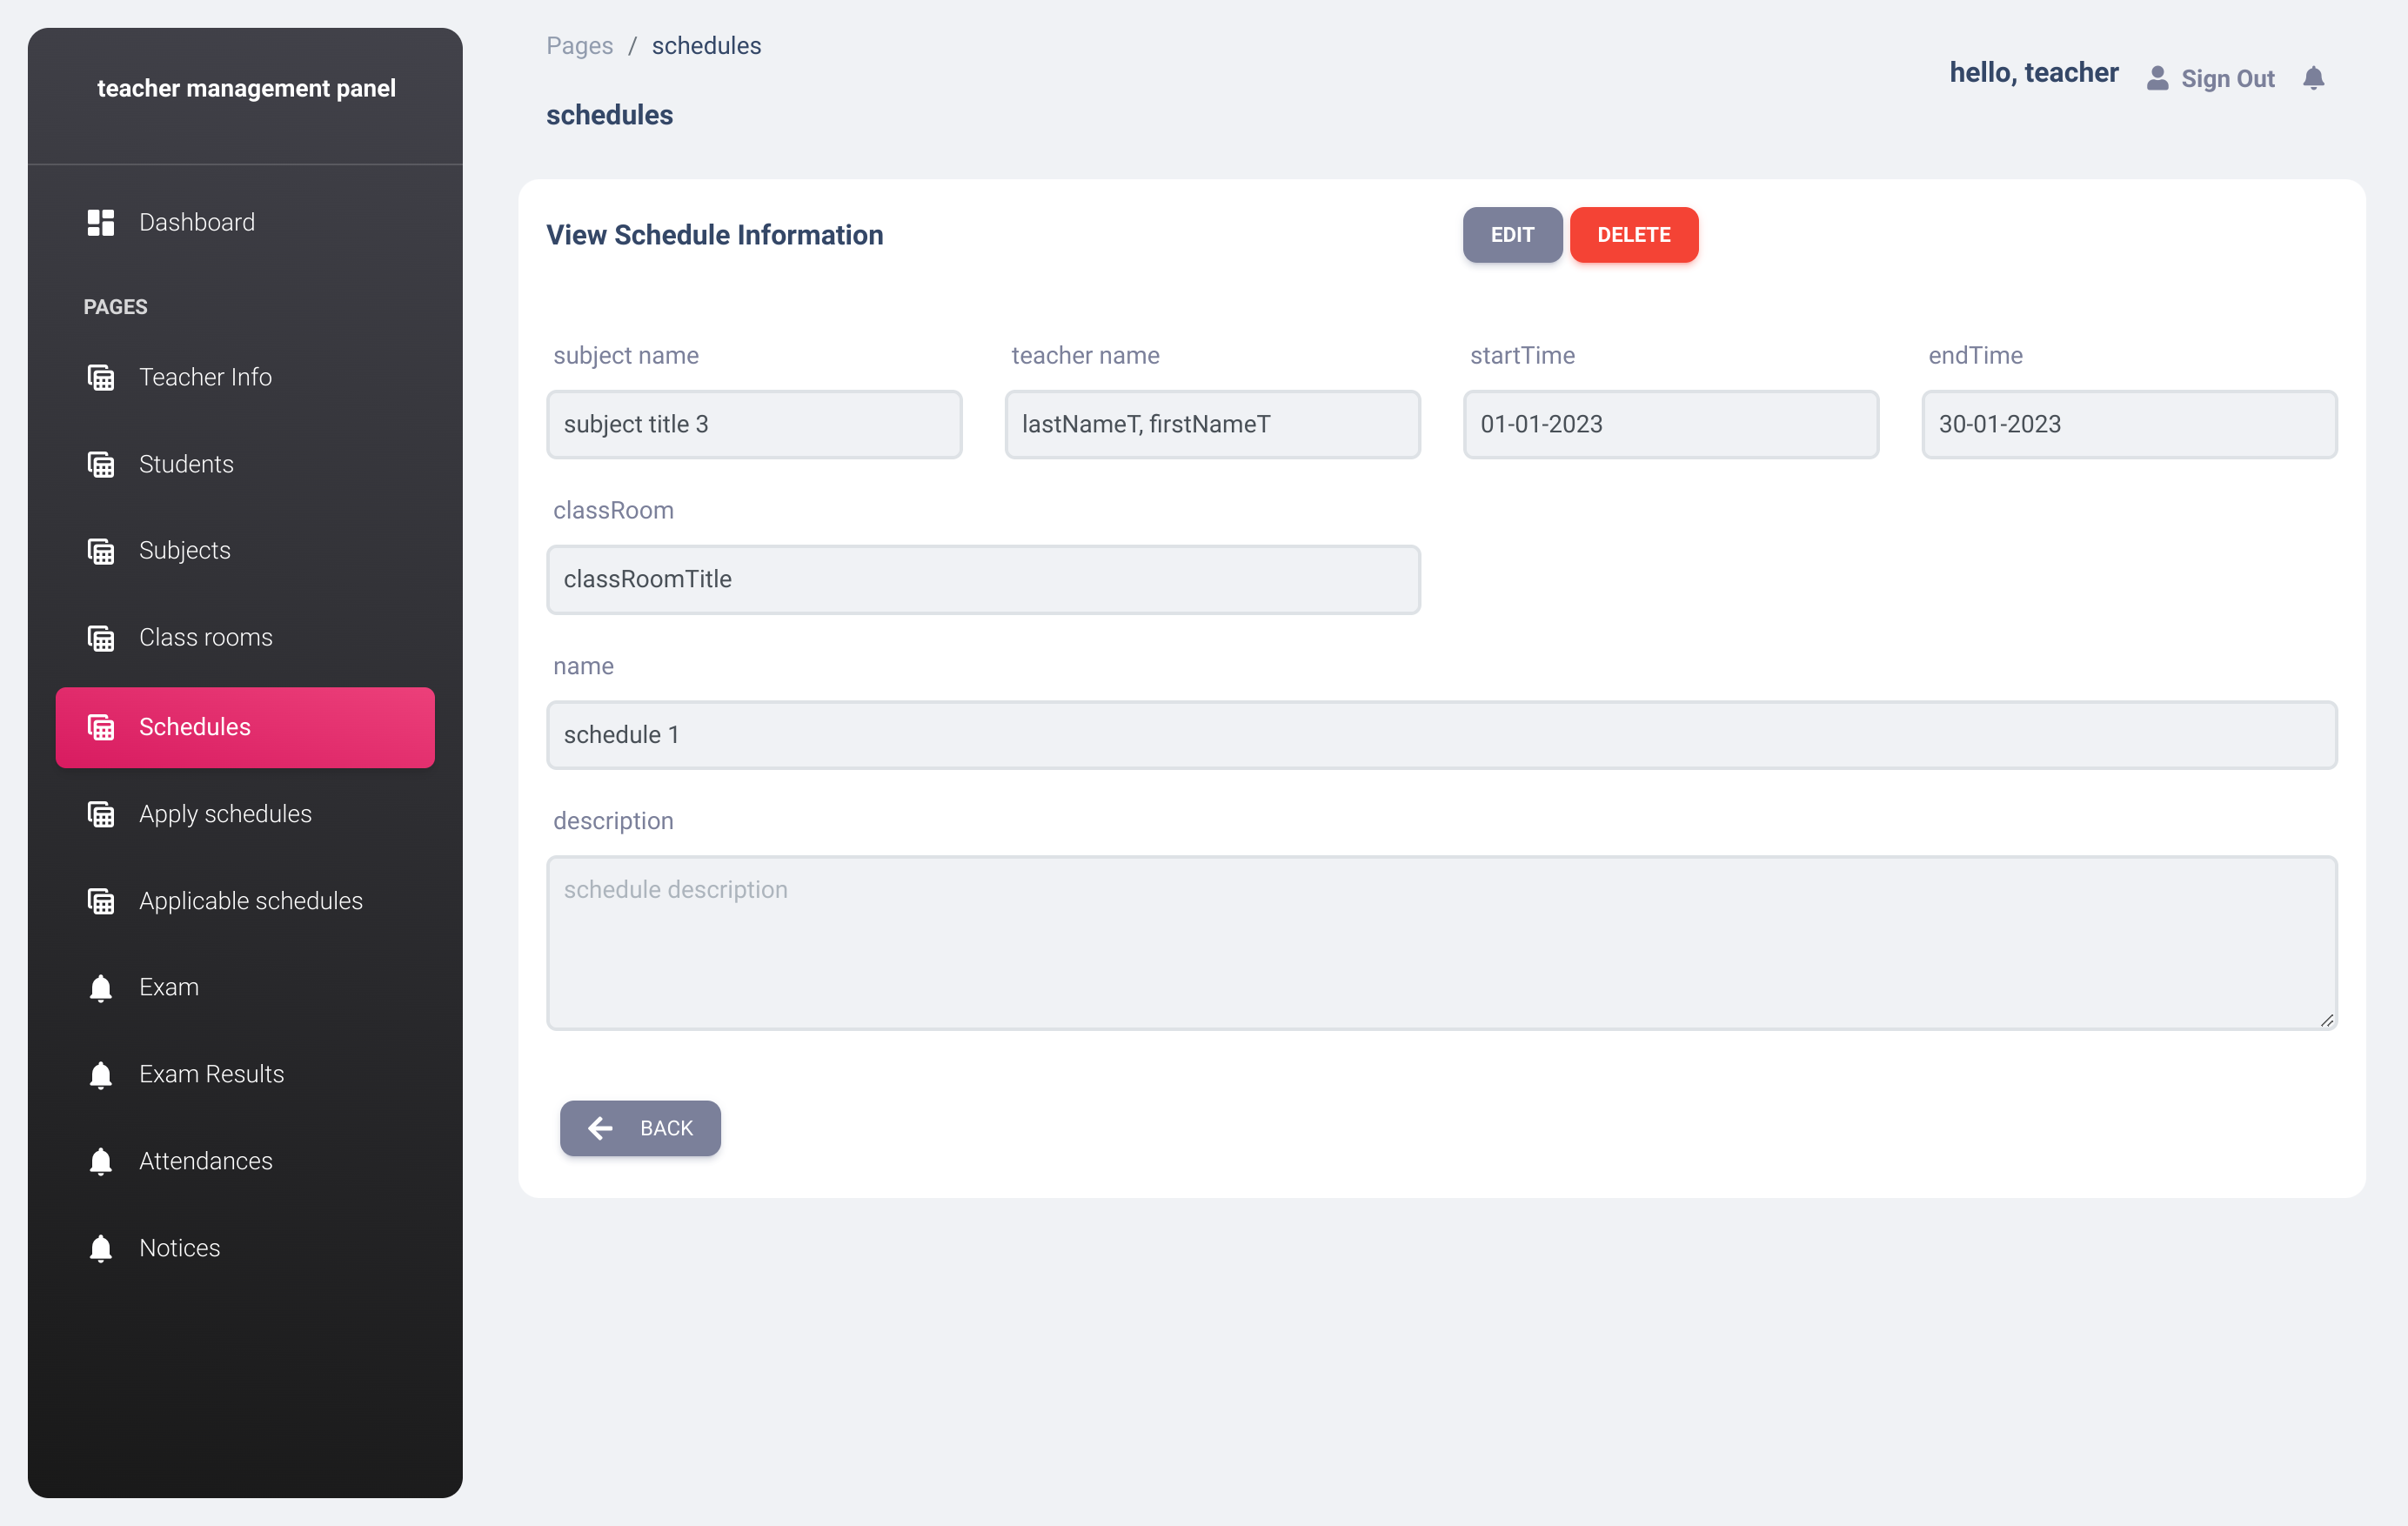Open the Class rooms page
2408x1526 pixels.
pyautogui.click(x=205, y=638)
